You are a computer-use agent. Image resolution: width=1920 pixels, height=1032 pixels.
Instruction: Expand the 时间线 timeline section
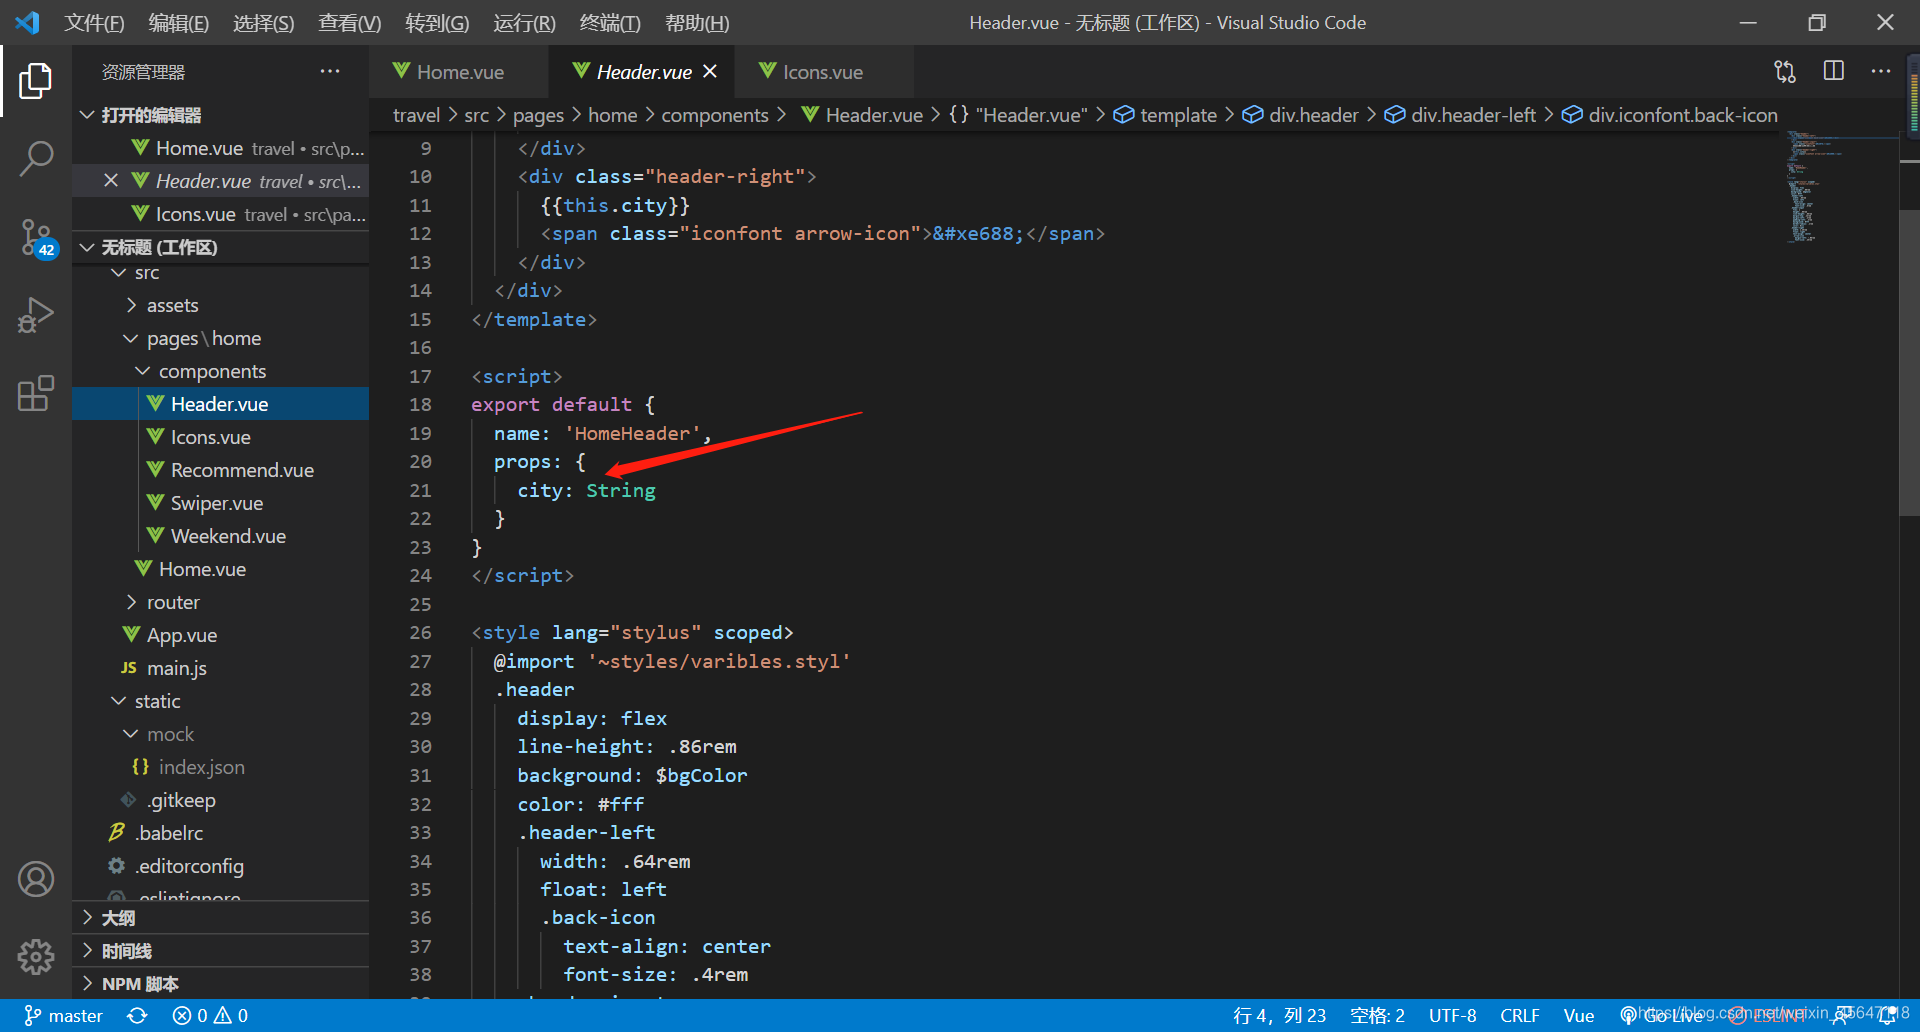pos(220,950)
